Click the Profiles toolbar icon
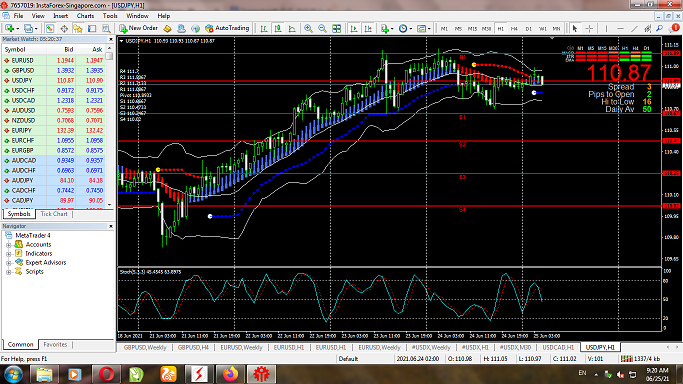The image size is (683, 384). tap(28, 28)
